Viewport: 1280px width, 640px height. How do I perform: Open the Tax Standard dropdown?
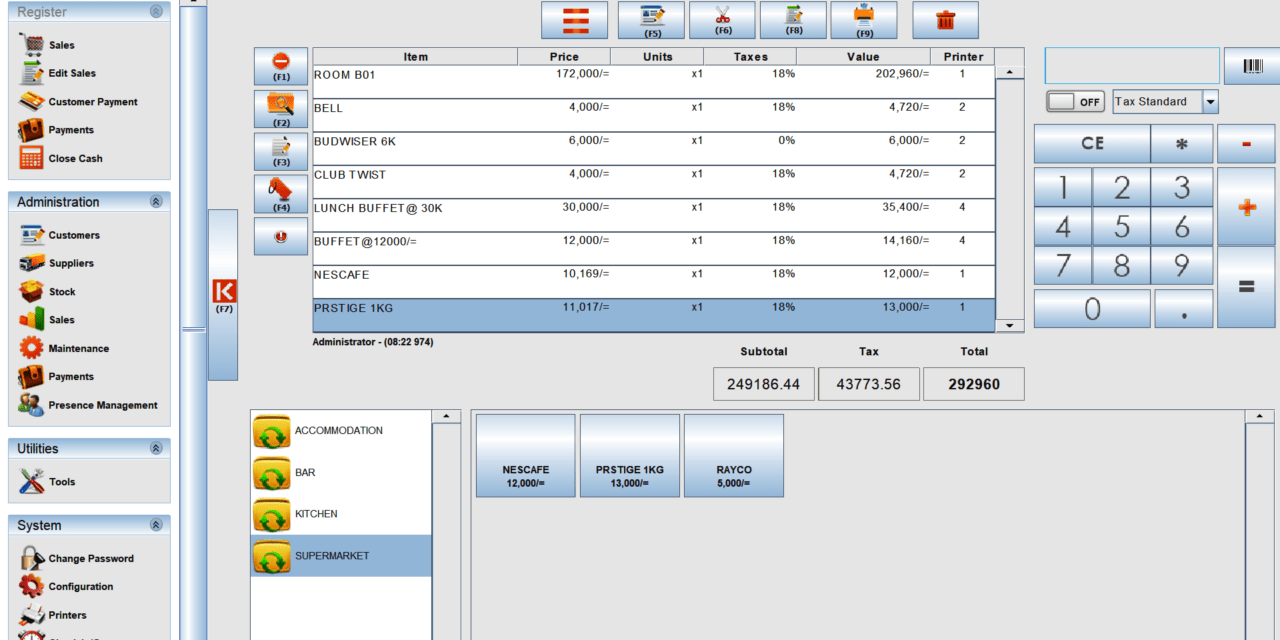point(1210,102)
